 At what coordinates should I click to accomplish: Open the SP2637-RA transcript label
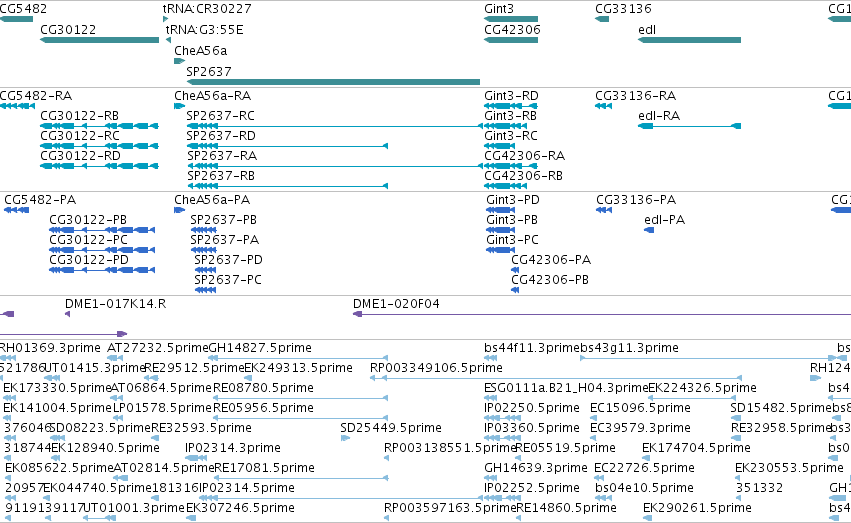(x=222, y=156)
